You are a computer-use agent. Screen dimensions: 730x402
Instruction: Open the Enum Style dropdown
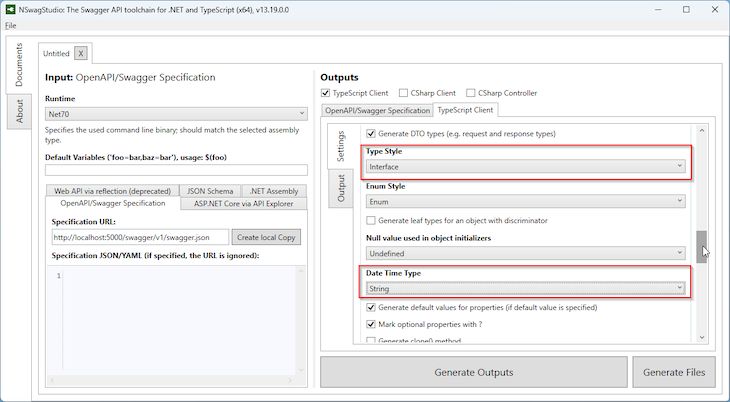[526, 201]
